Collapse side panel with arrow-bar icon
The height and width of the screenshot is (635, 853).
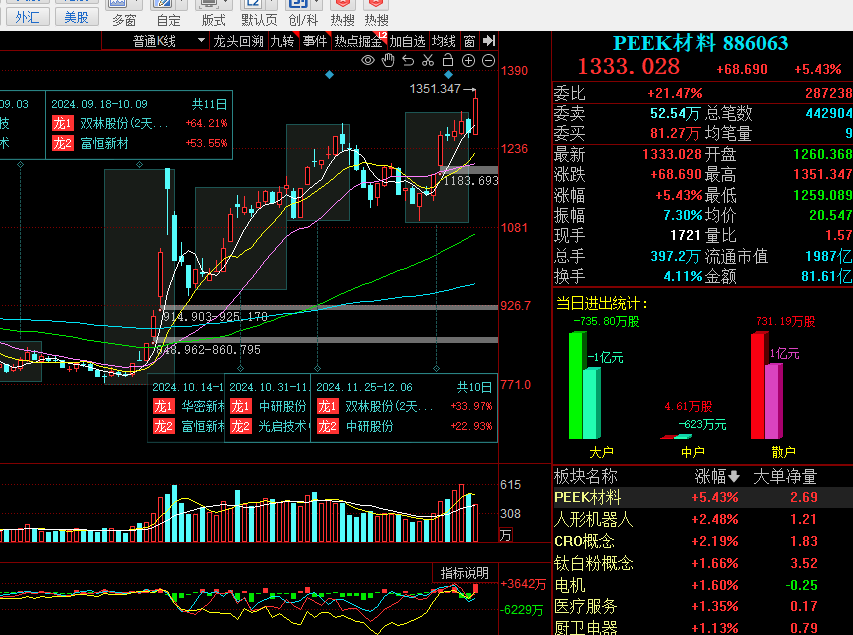coord(489,41)
